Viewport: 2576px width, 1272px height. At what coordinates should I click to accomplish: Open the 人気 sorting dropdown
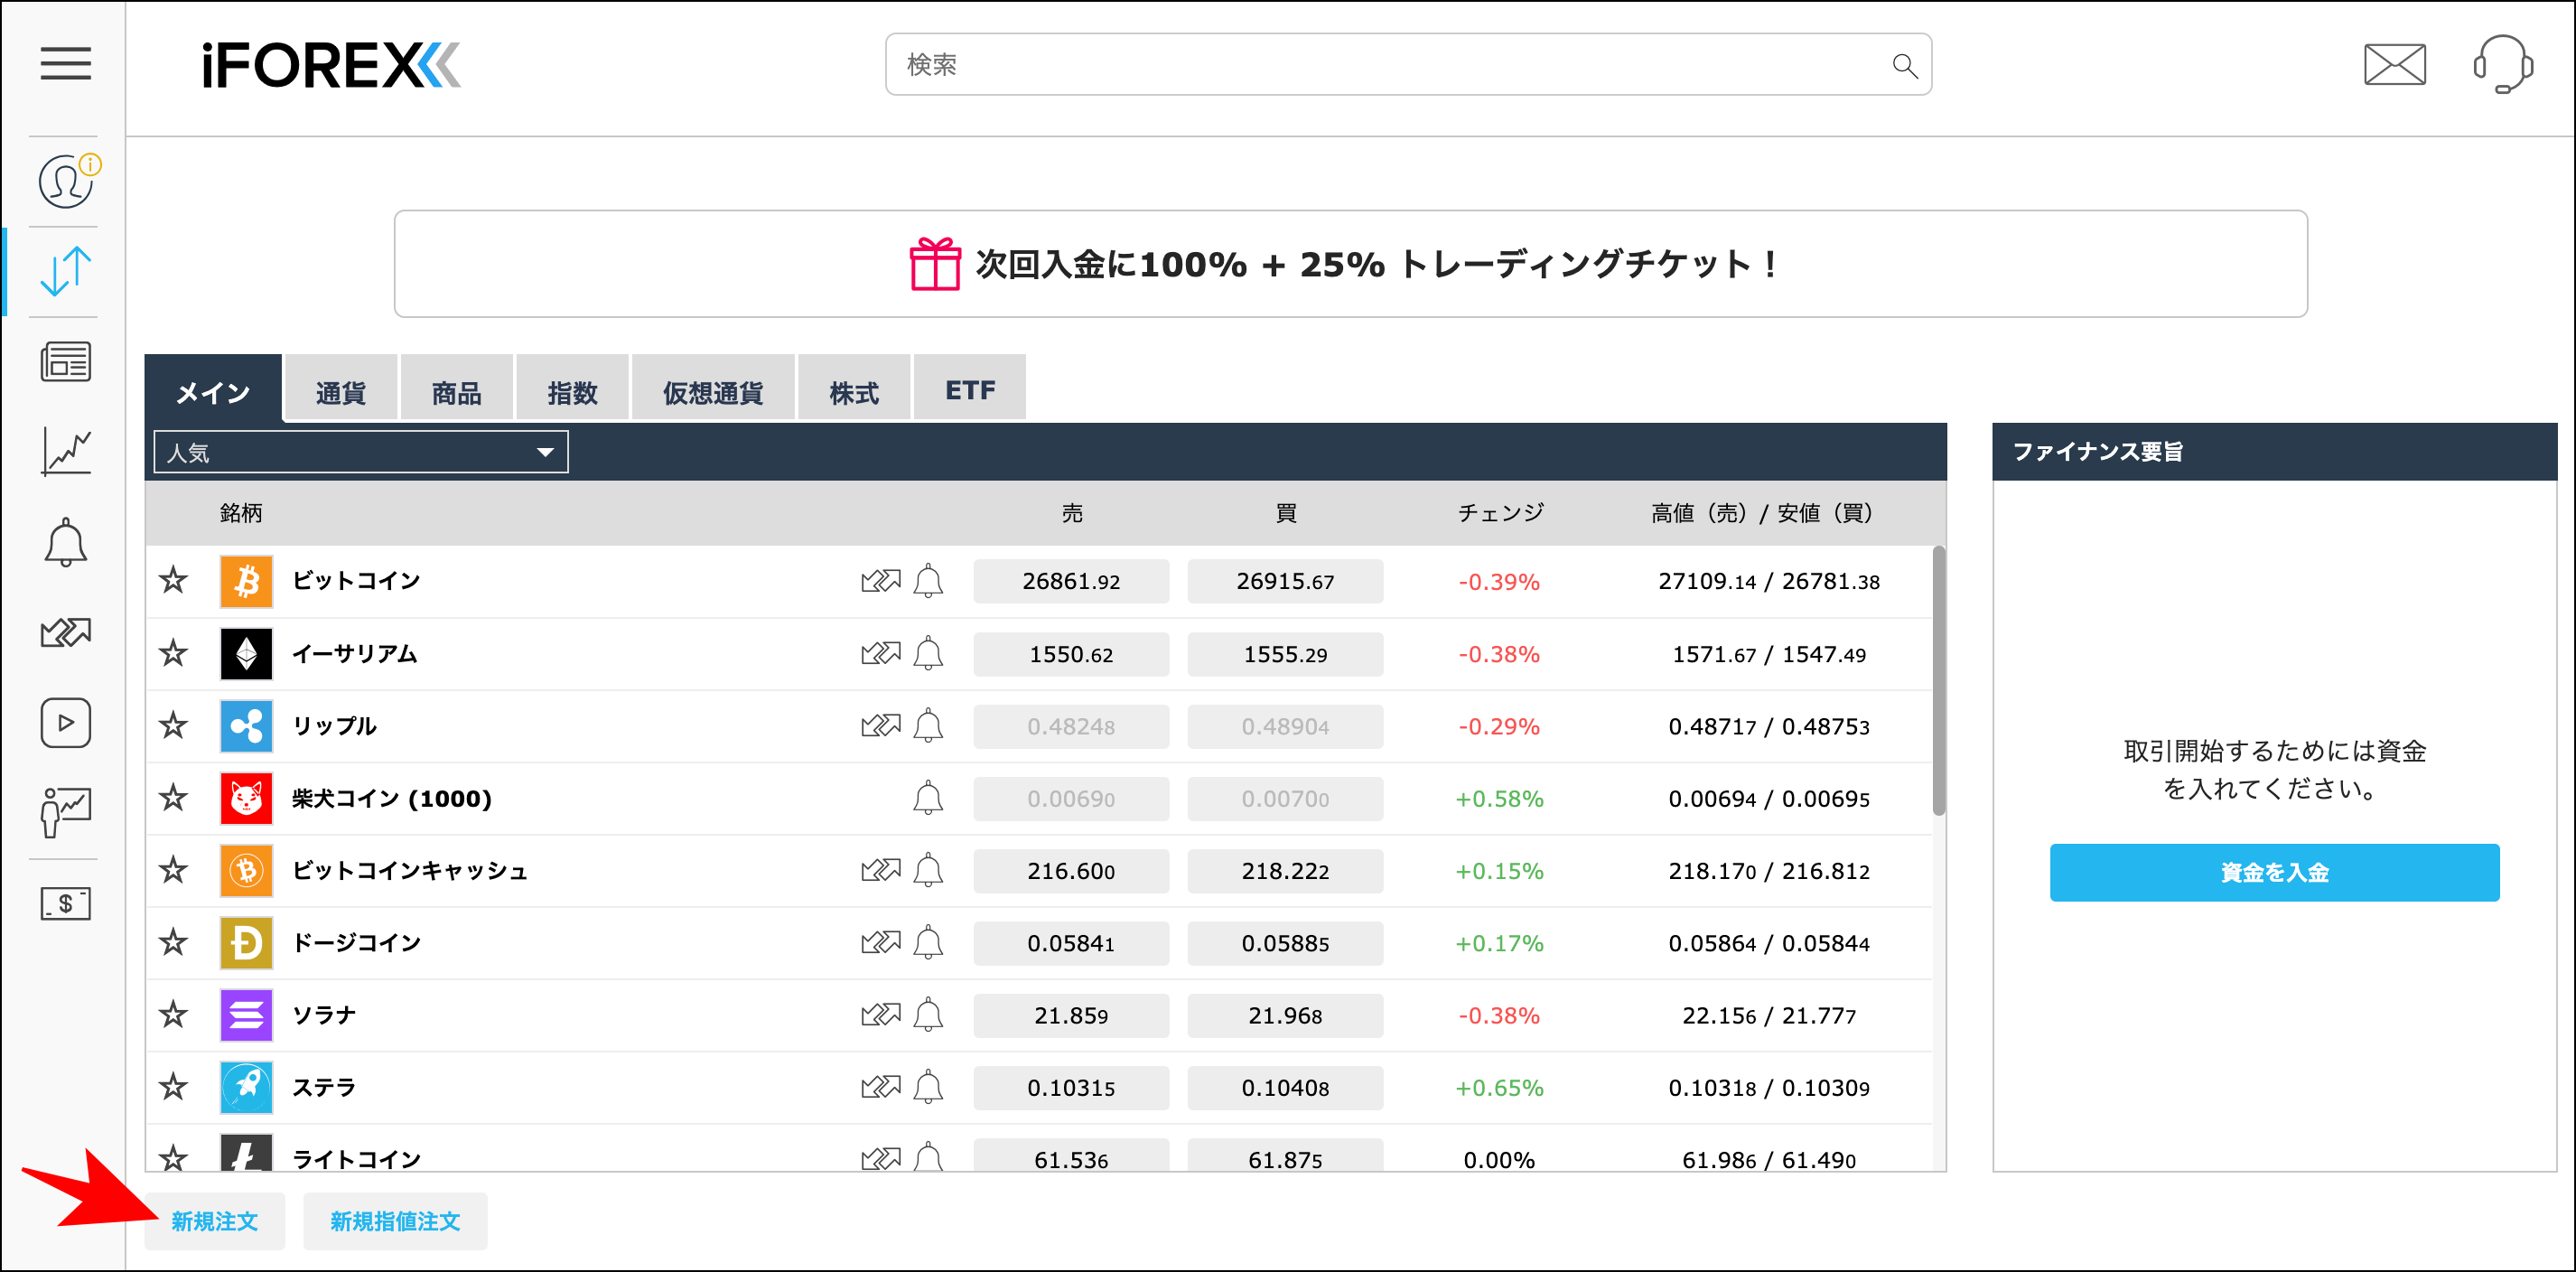pos(360,452)
